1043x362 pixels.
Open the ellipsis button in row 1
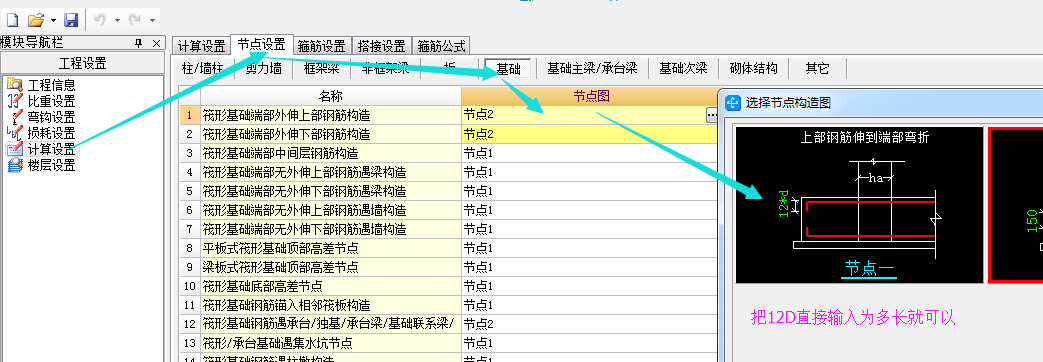712,115
